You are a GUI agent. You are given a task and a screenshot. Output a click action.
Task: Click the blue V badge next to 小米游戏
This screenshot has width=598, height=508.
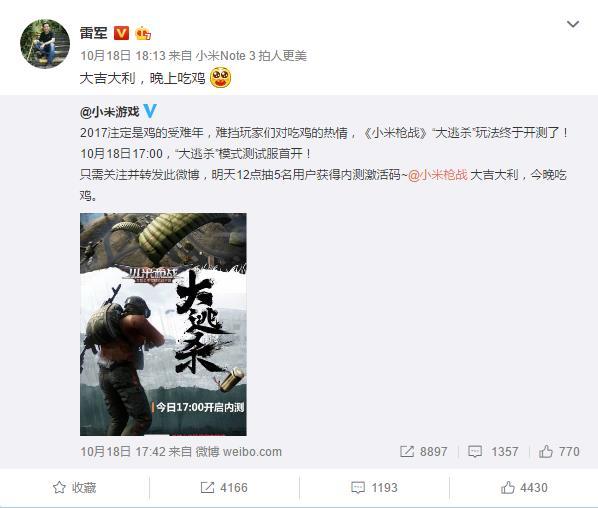150,111
